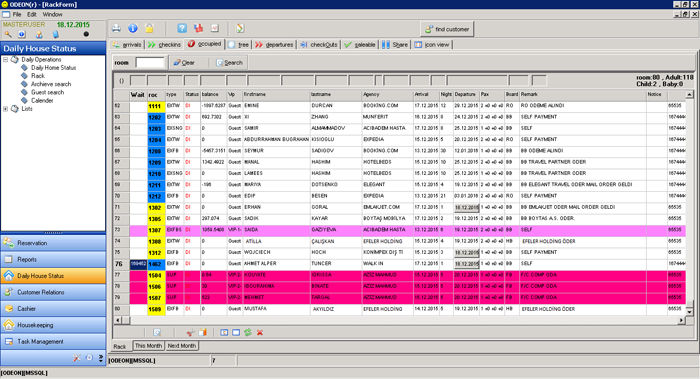Open the departures tab
The image size is (700, 379).
(274, 45)
